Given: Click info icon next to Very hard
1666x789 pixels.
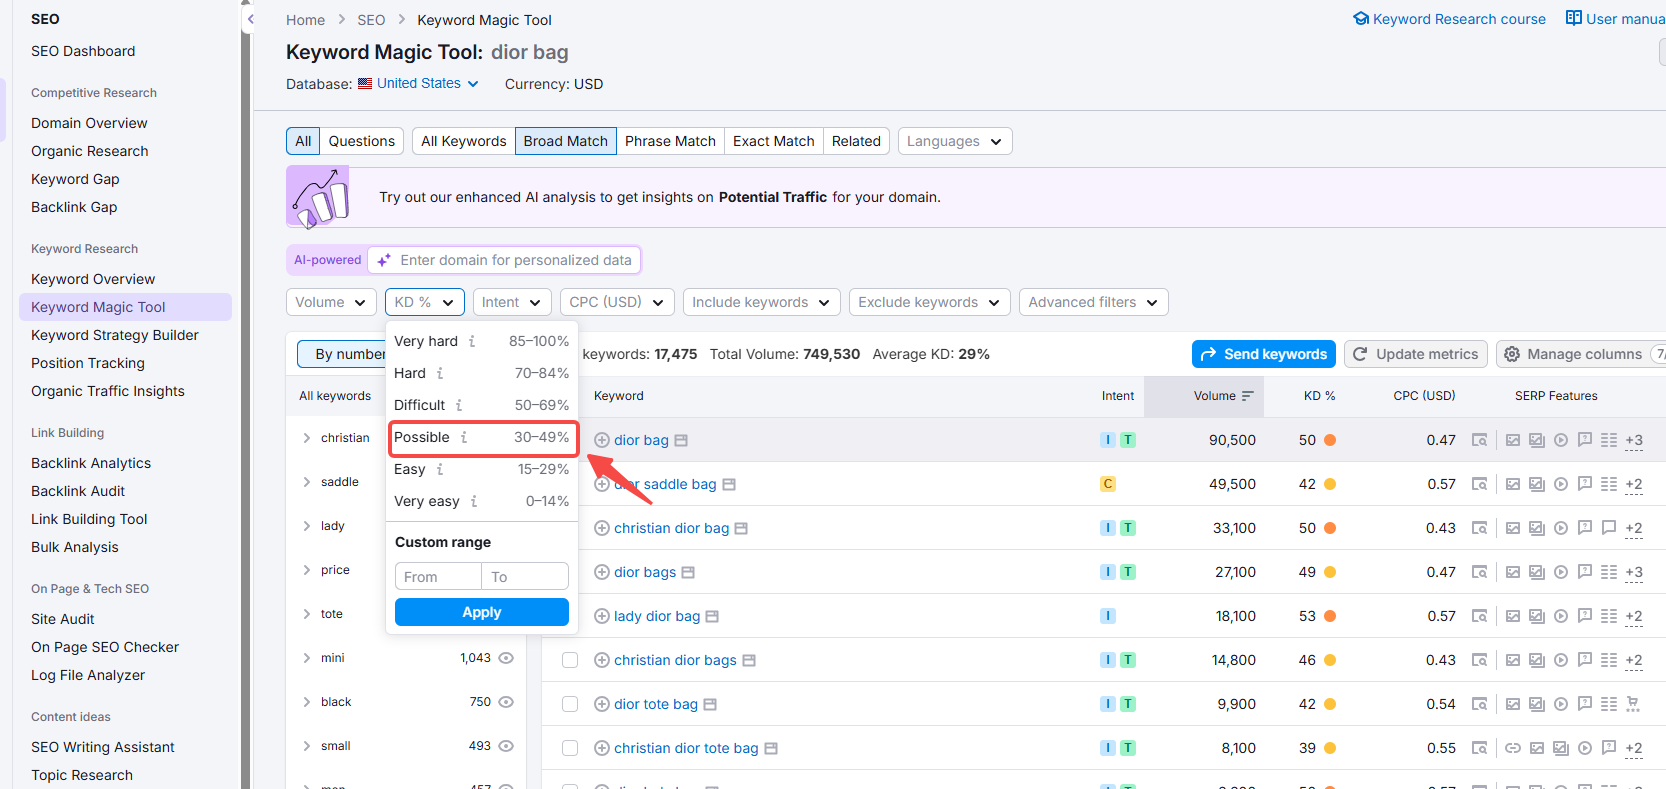Looking at the screenshot, I should 472,342.
